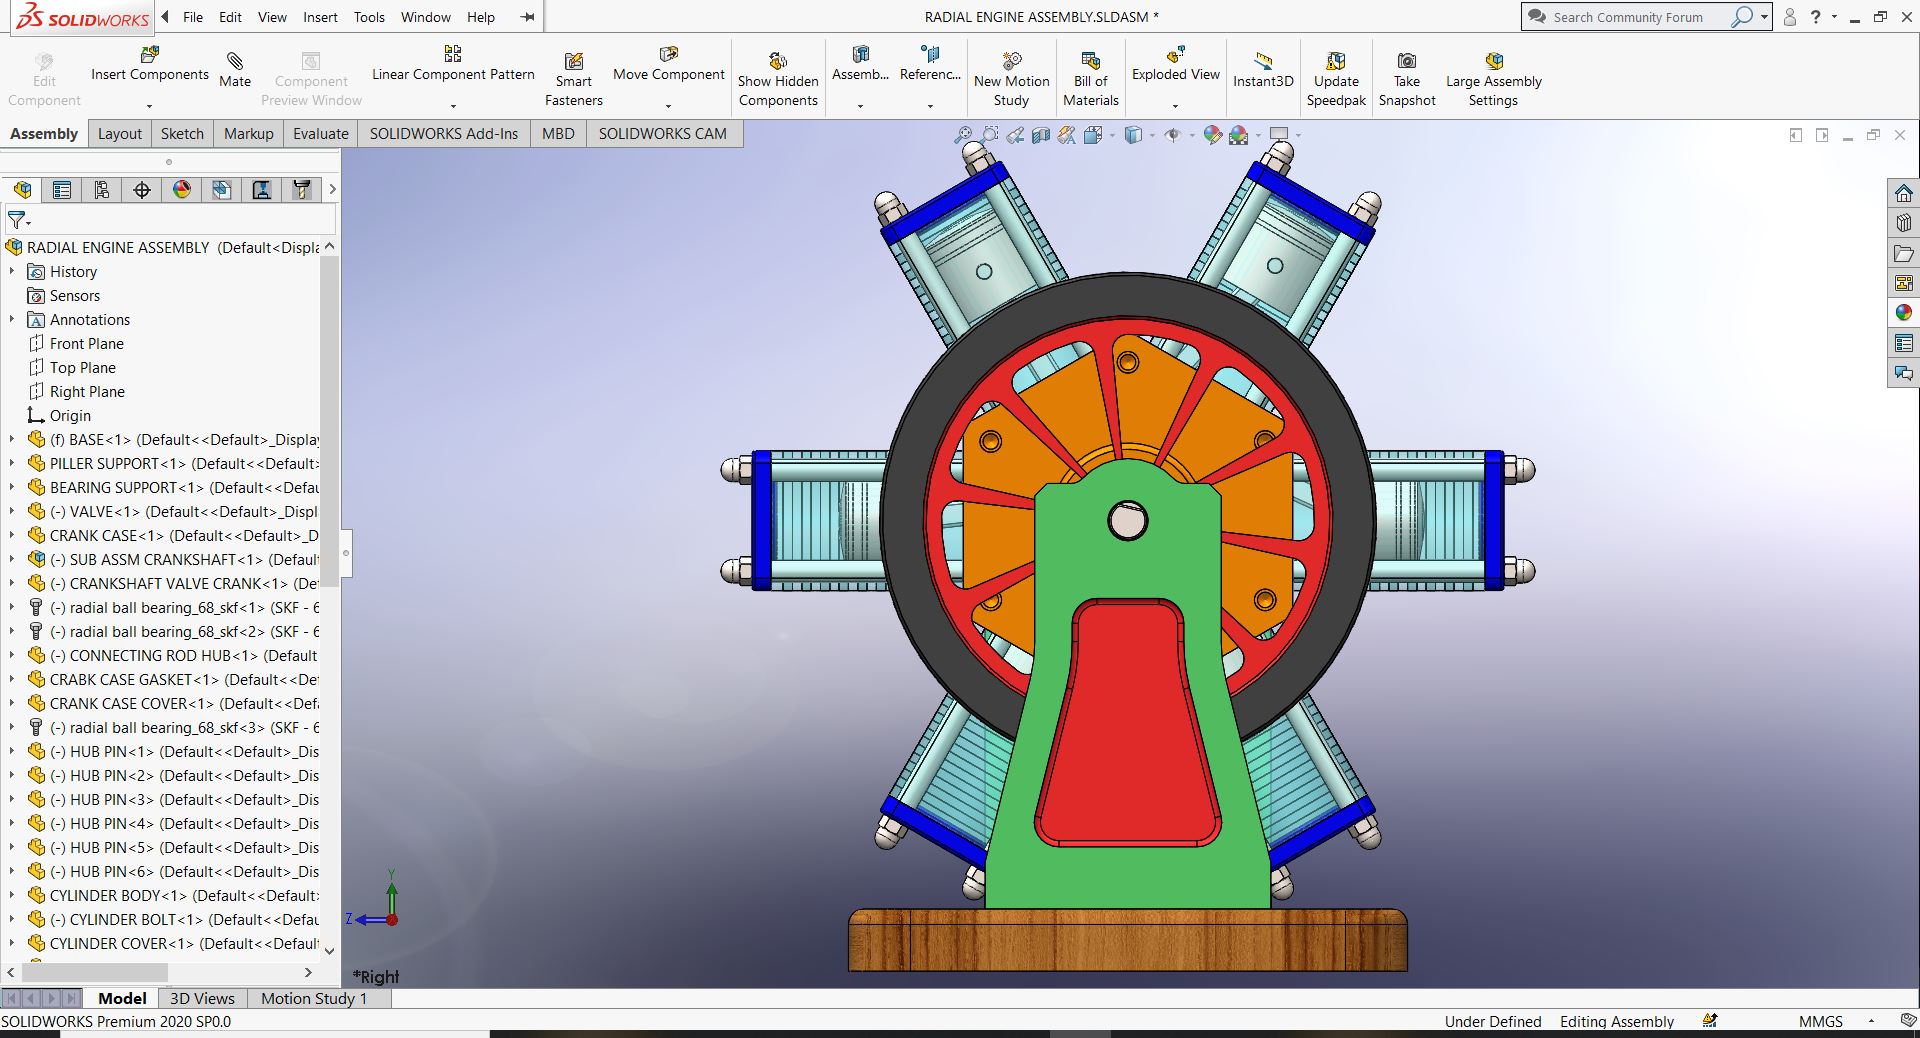This screenshot has width=1920, height=1038.
Task: Activate Move Component tool
Action: tap(669, 64)
